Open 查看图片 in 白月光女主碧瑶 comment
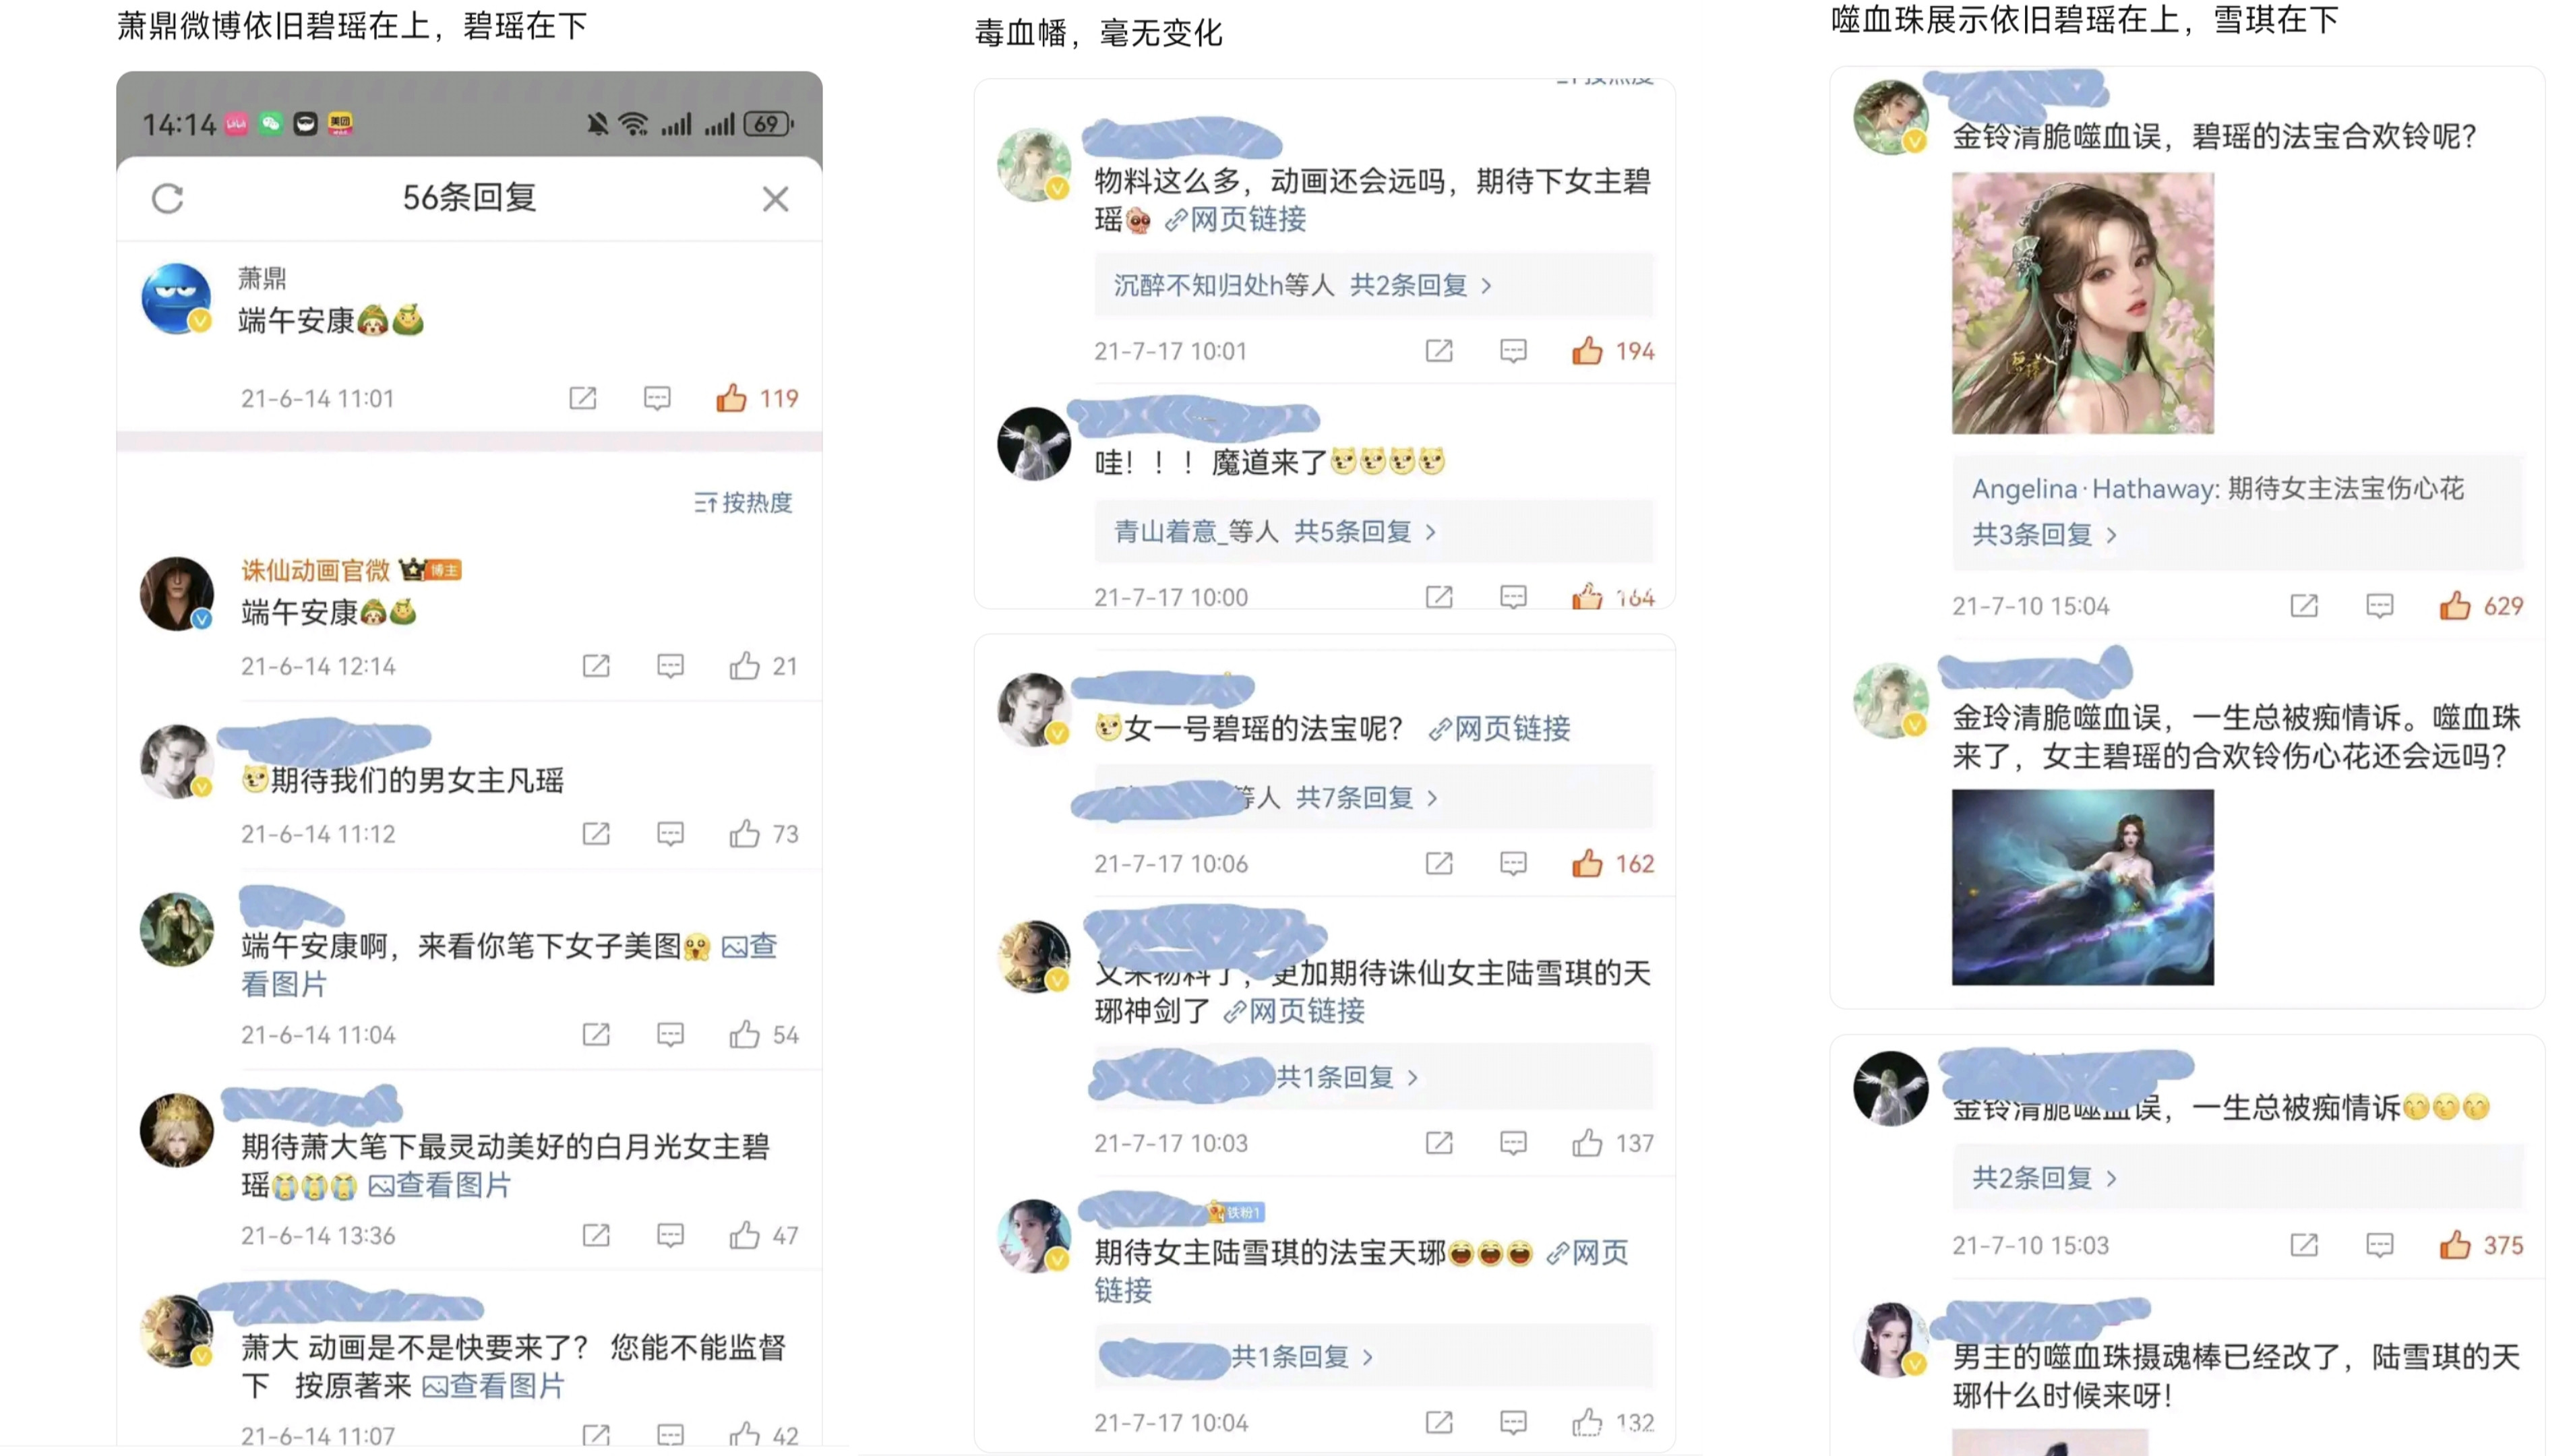The image size is (2573, 1456). 440,1185
